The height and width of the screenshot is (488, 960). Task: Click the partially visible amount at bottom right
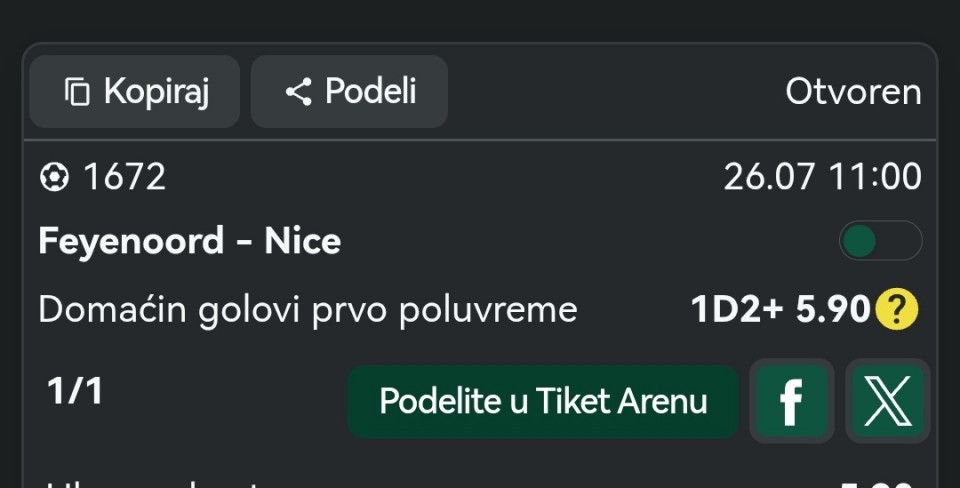[x=877, y=484]
